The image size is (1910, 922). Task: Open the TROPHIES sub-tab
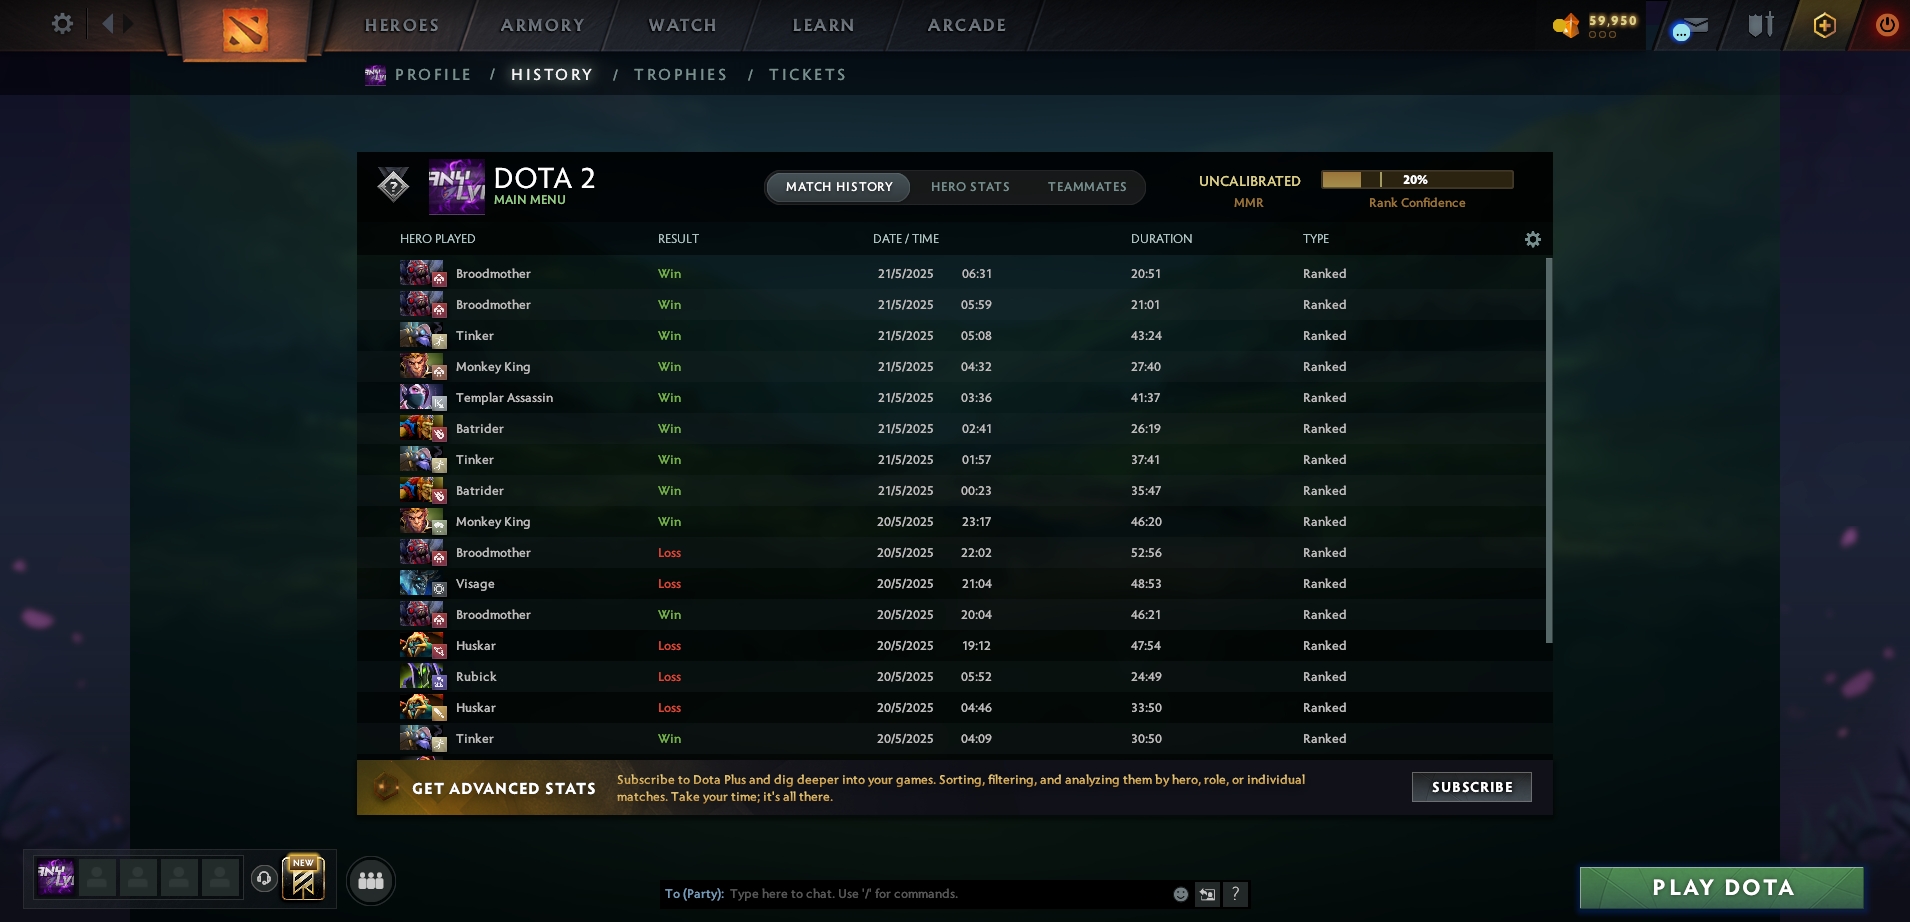(x=681, y=75)
